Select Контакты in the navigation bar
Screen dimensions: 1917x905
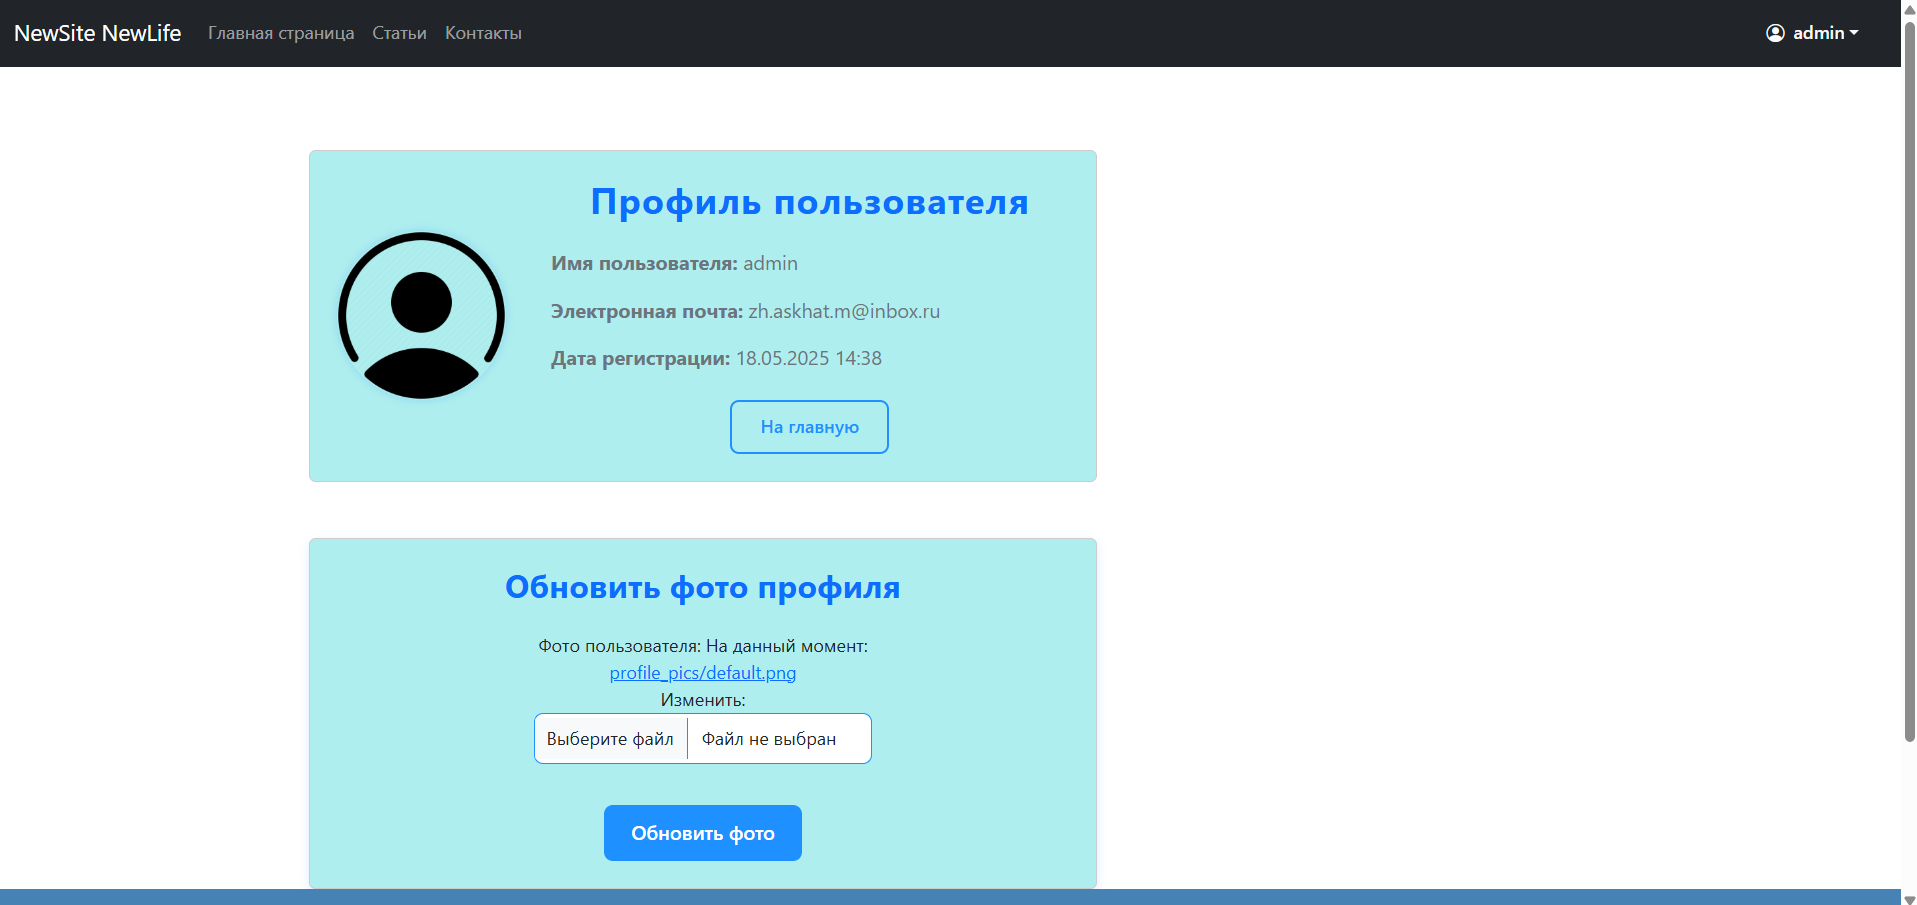[482, 32]
